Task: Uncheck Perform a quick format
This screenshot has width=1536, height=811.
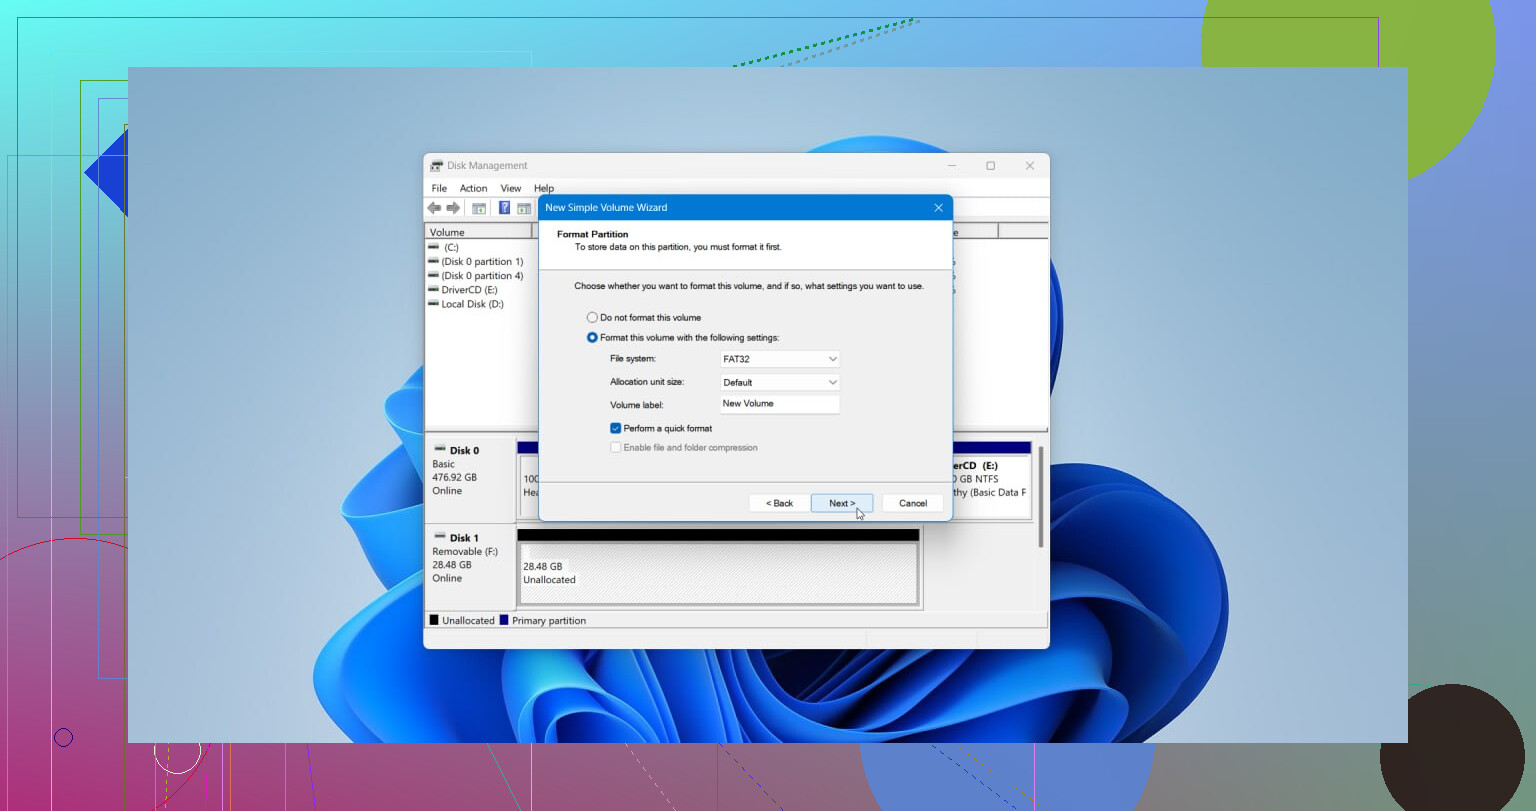Action: pos(615,428)
